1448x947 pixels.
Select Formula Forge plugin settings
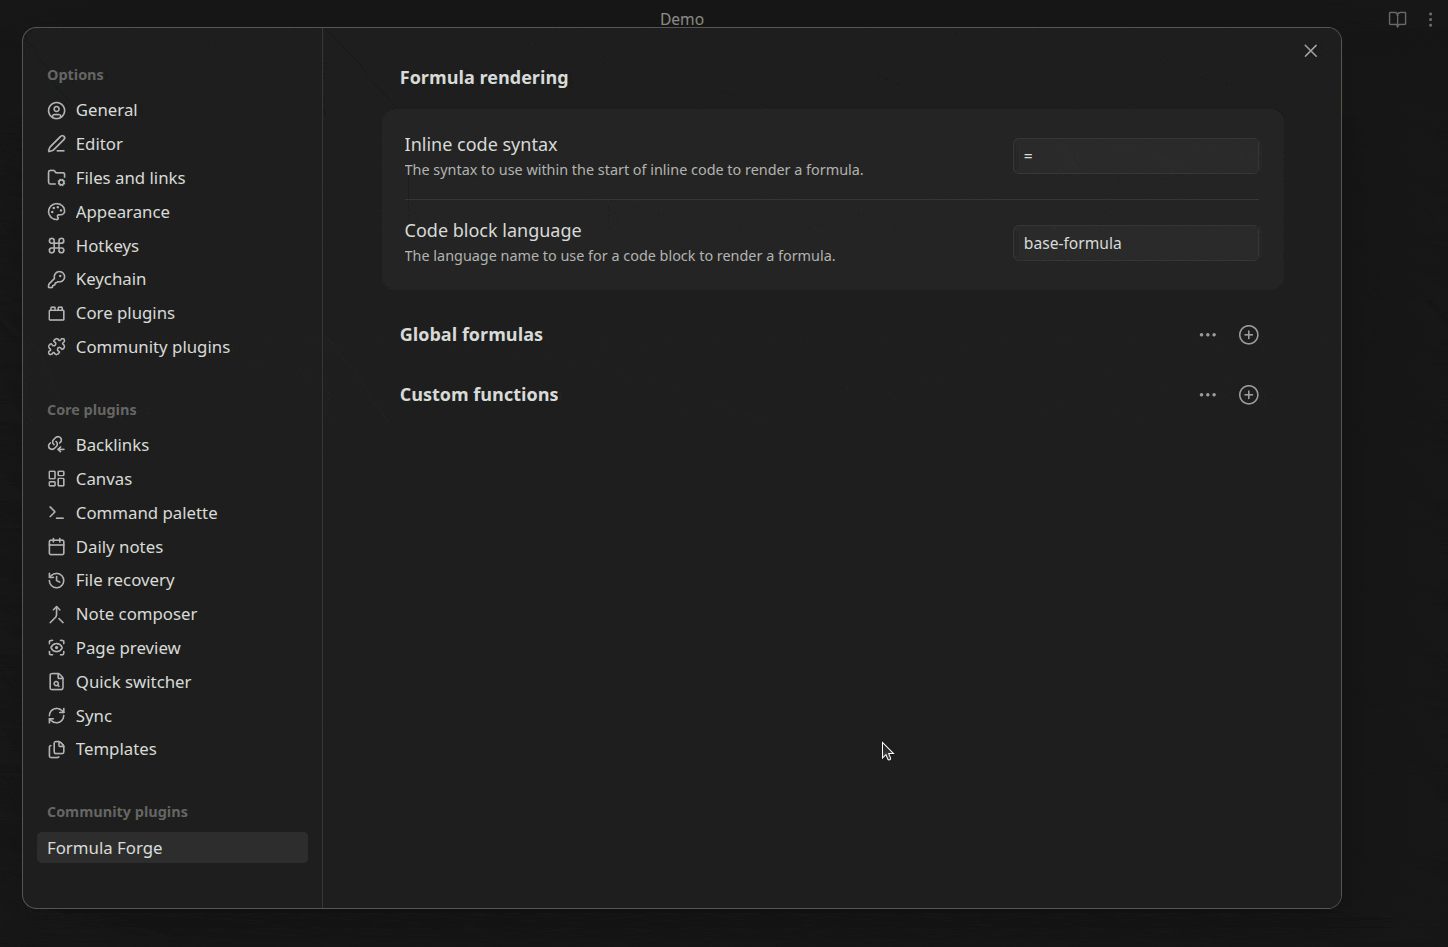pyautogui.click(x=172, y=848)
